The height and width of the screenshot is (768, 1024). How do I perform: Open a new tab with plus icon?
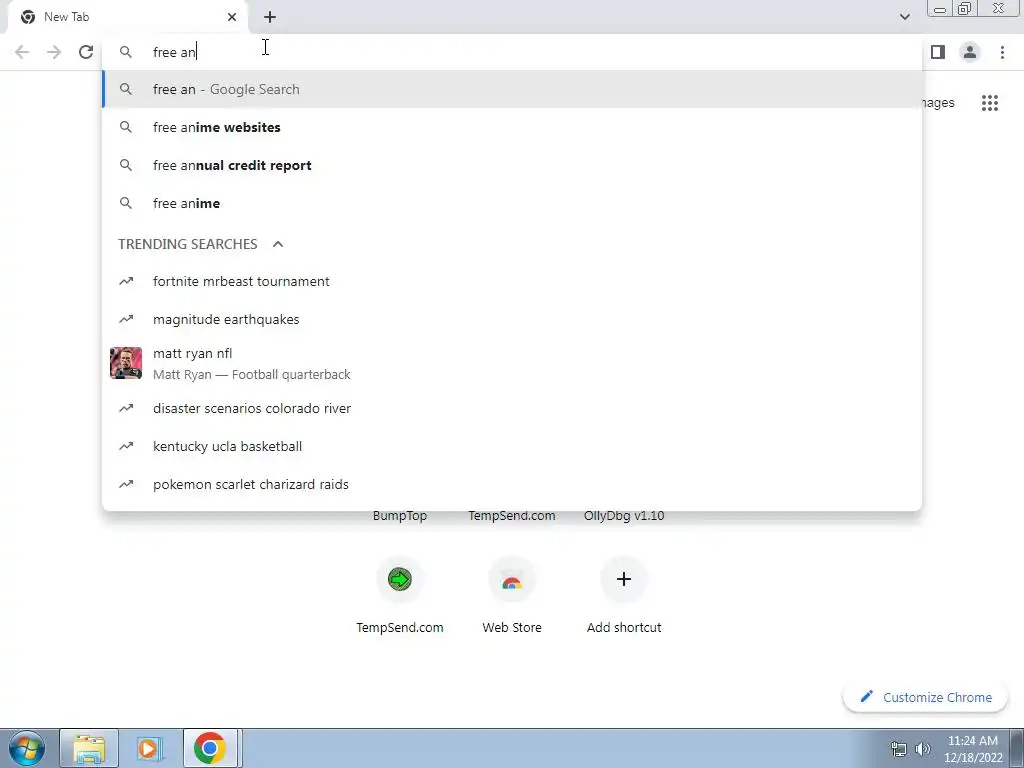[x=270, y=17]
